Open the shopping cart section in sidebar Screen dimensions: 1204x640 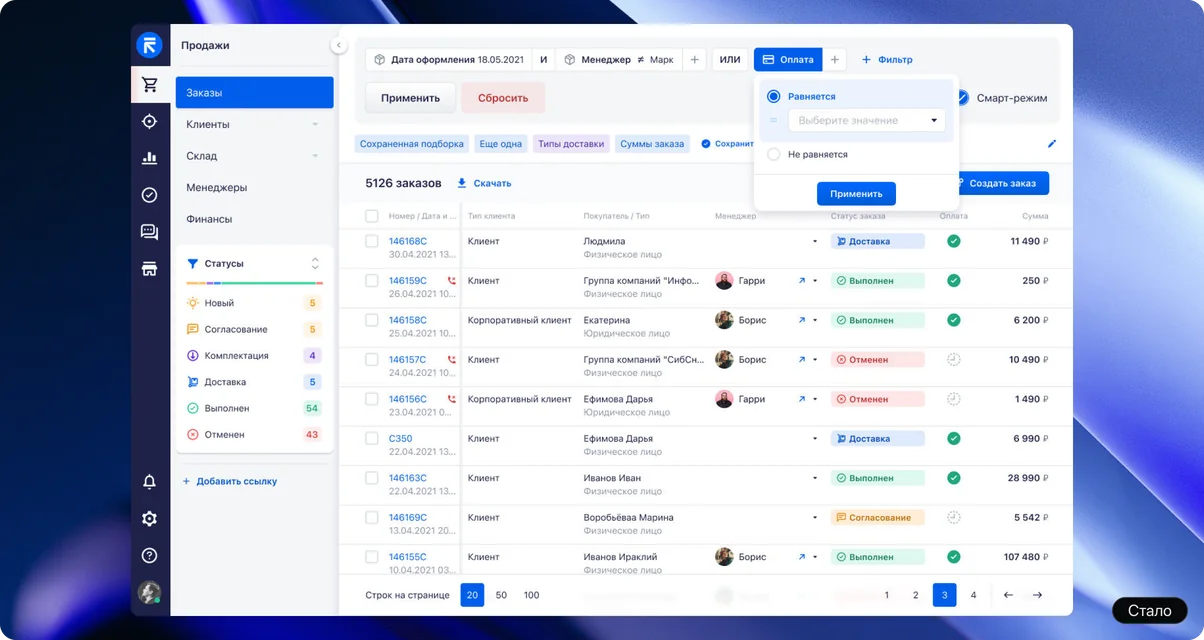[x=150, y=85]
